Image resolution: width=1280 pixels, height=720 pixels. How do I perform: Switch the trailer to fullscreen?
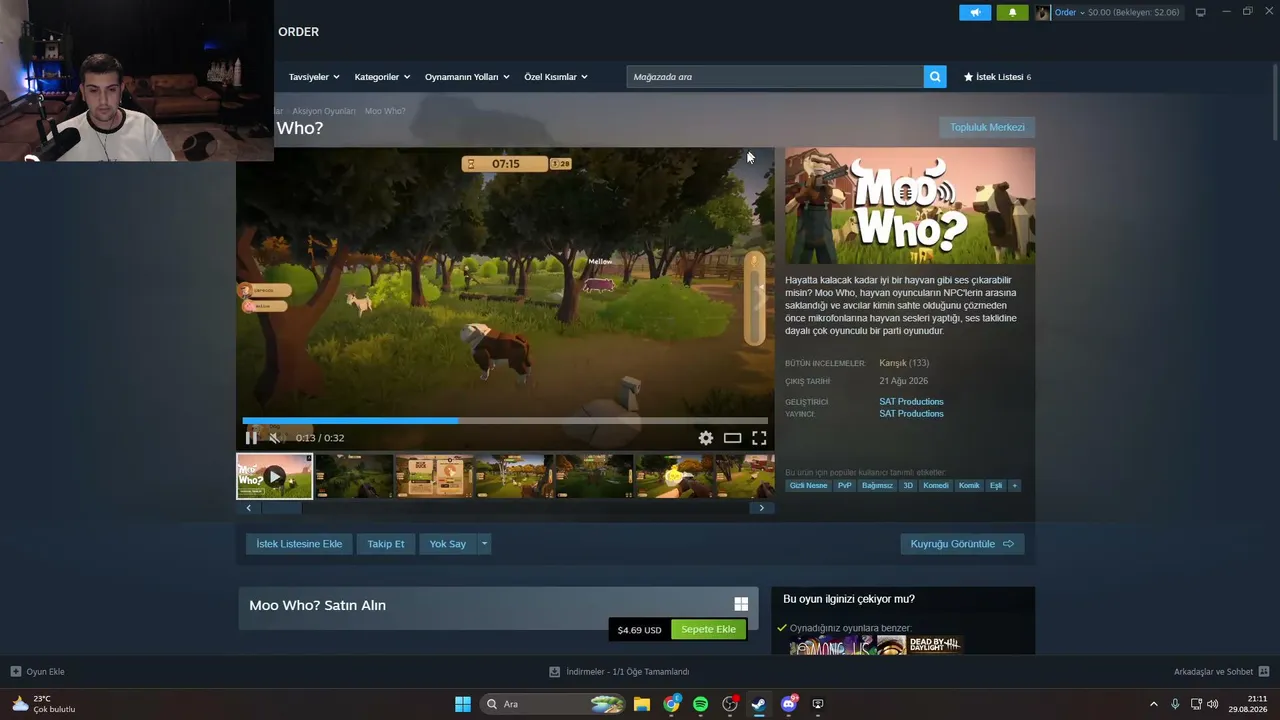point(759,438)
